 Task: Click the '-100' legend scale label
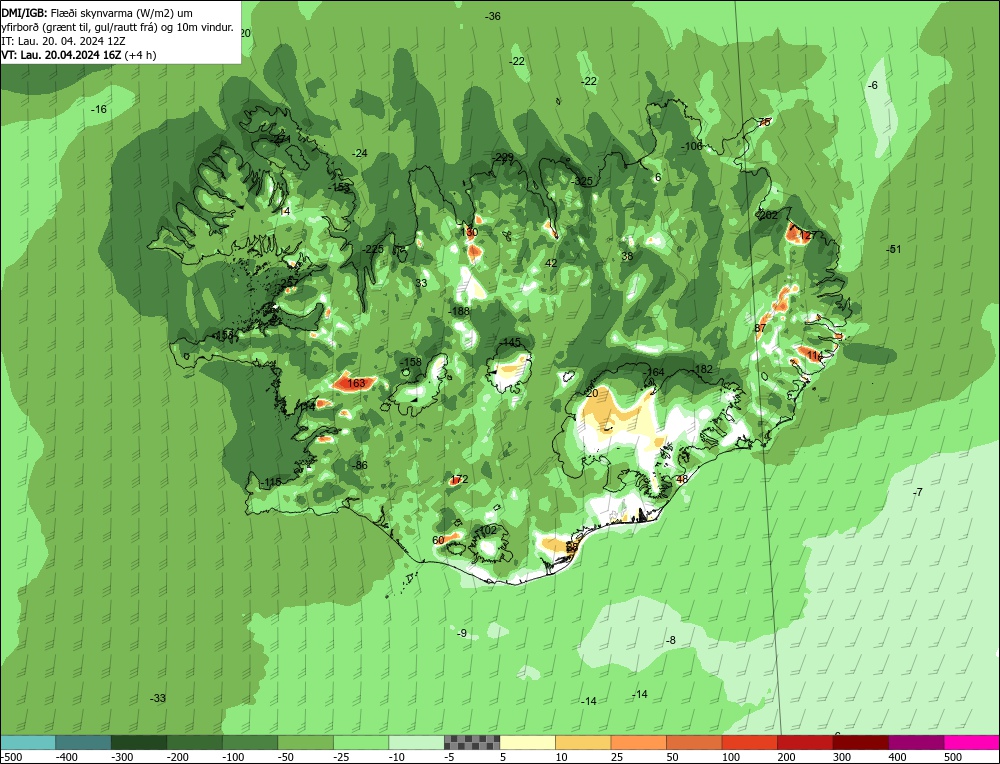point(233,757)
